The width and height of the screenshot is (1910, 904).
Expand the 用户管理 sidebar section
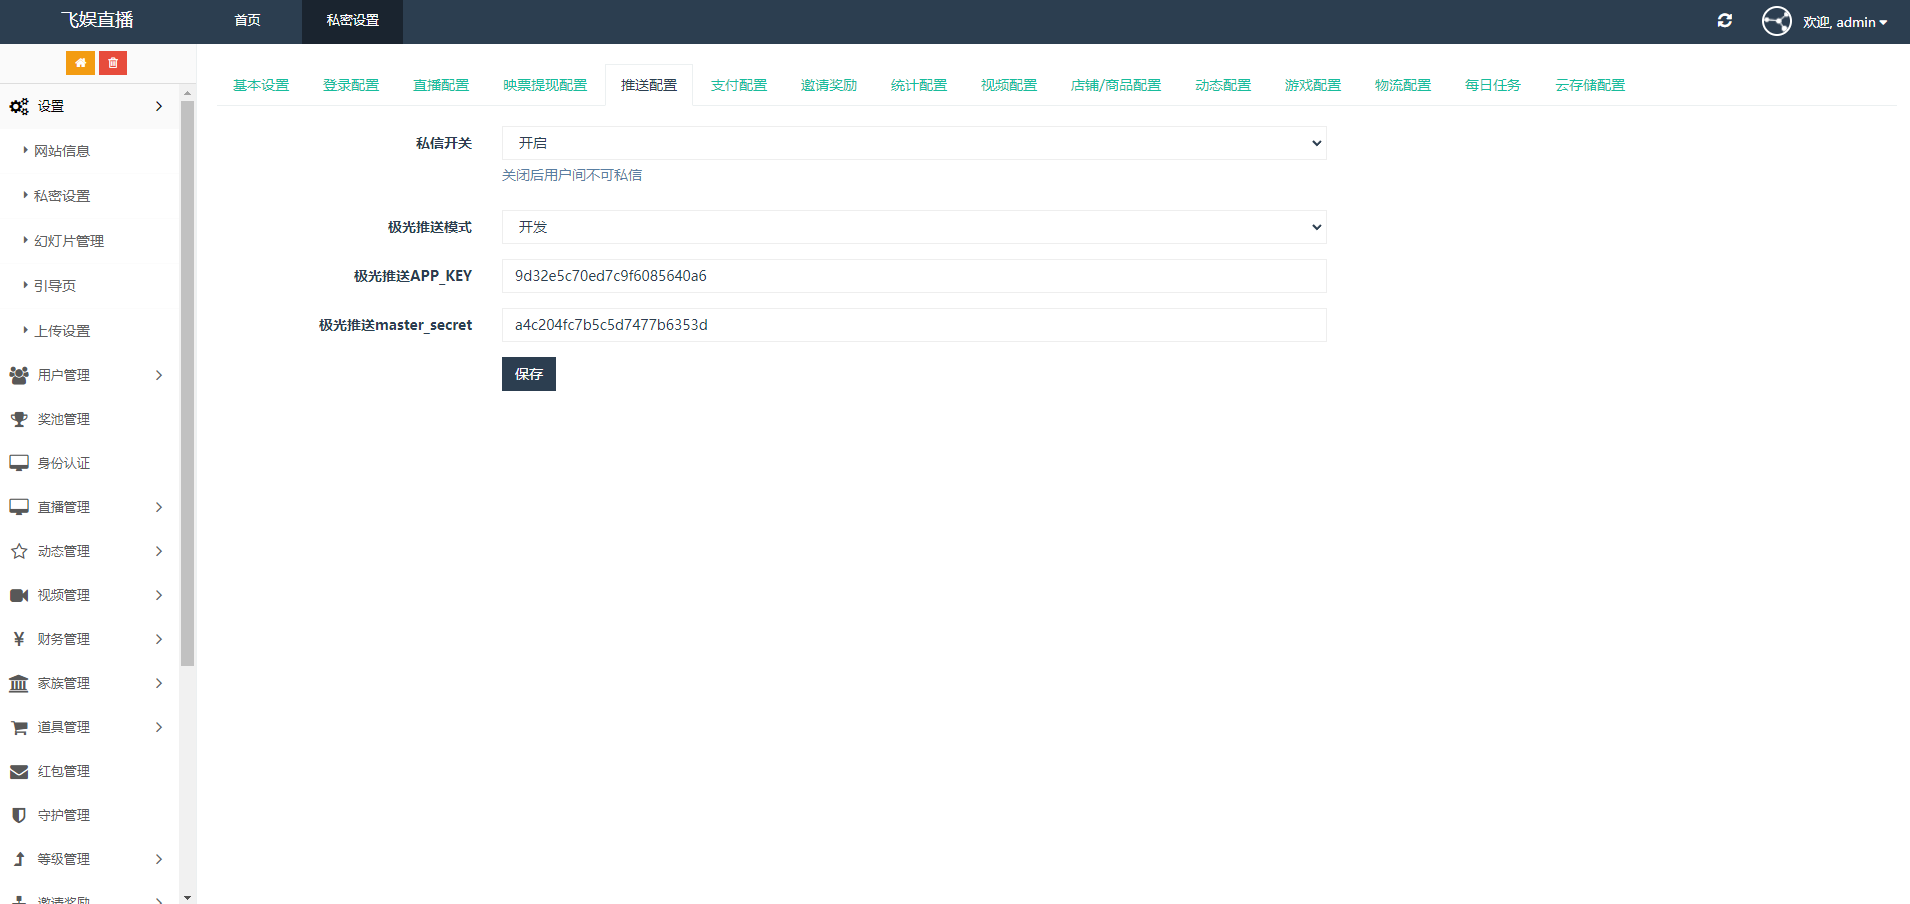click(88, 375)
